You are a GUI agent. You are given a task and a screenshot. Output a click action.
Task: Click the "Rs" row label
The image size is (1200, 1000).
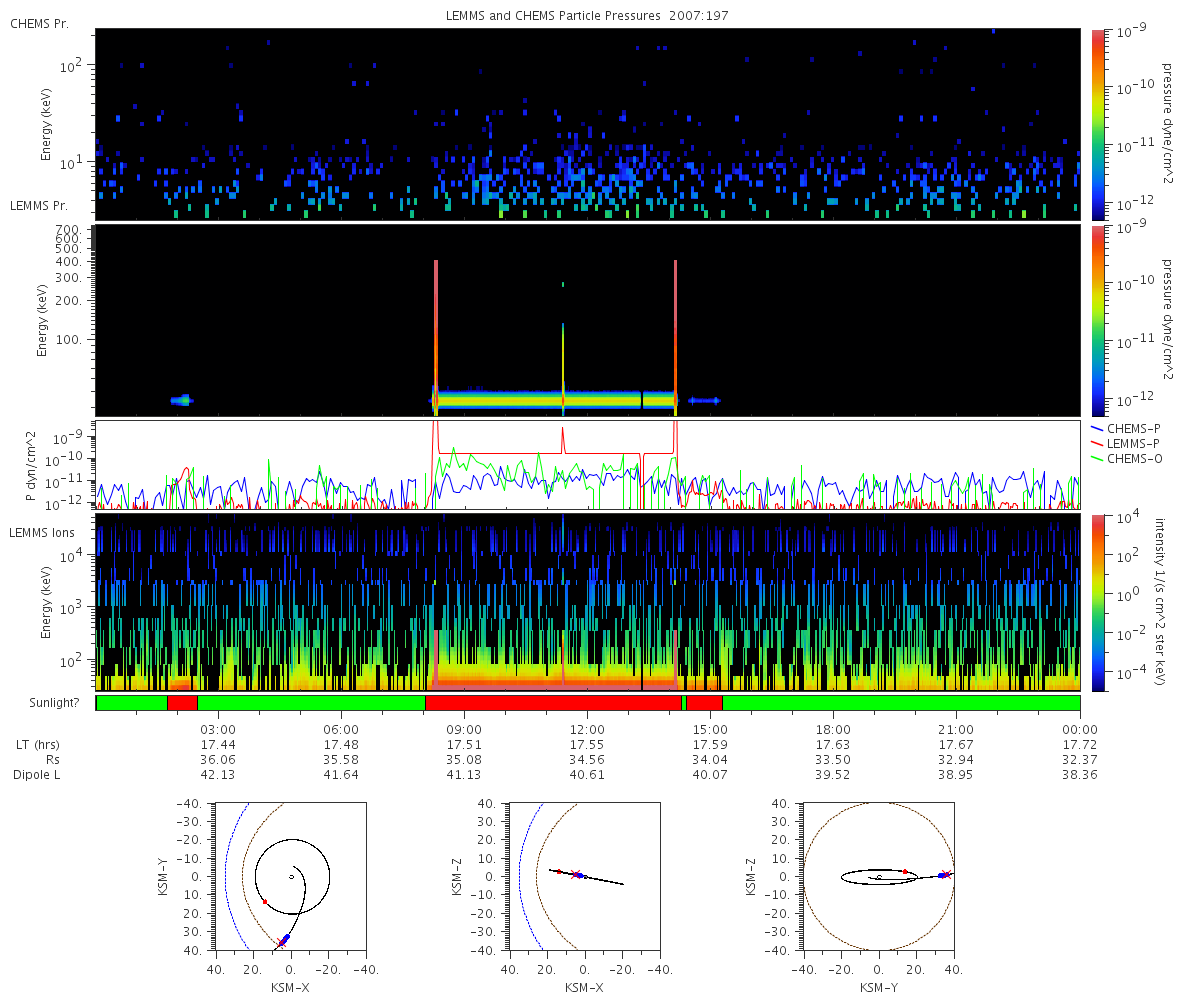(52, 760)
